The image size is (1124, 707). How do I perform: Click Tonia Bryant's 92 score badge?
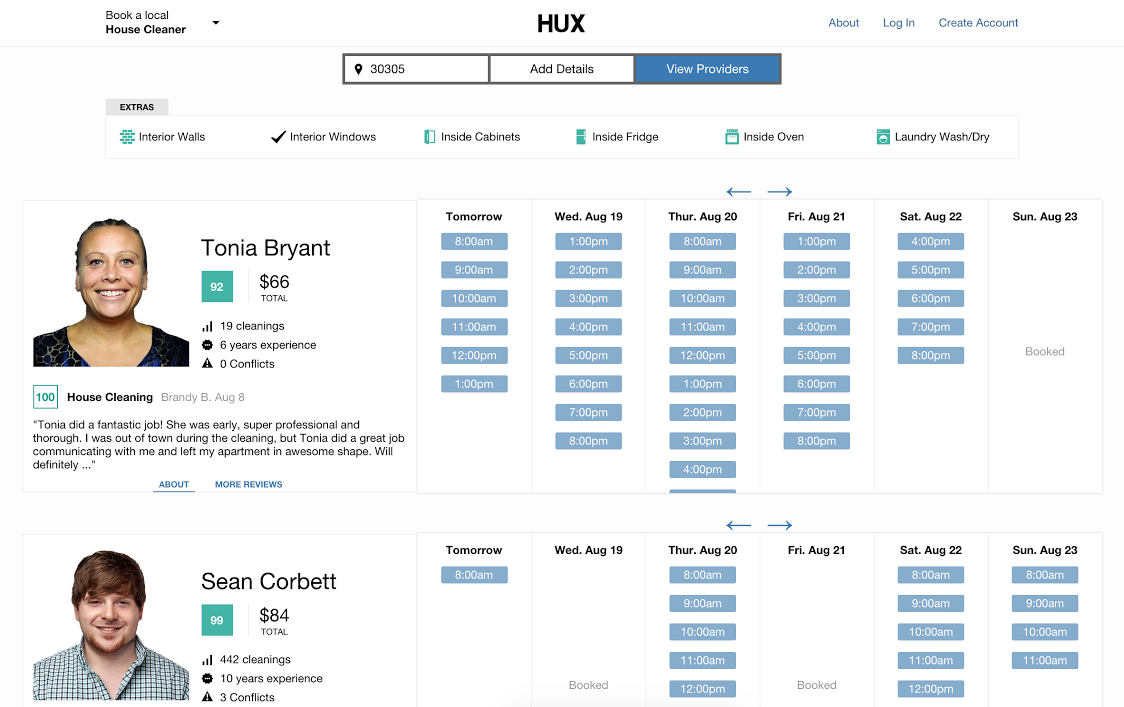[217, 286]
